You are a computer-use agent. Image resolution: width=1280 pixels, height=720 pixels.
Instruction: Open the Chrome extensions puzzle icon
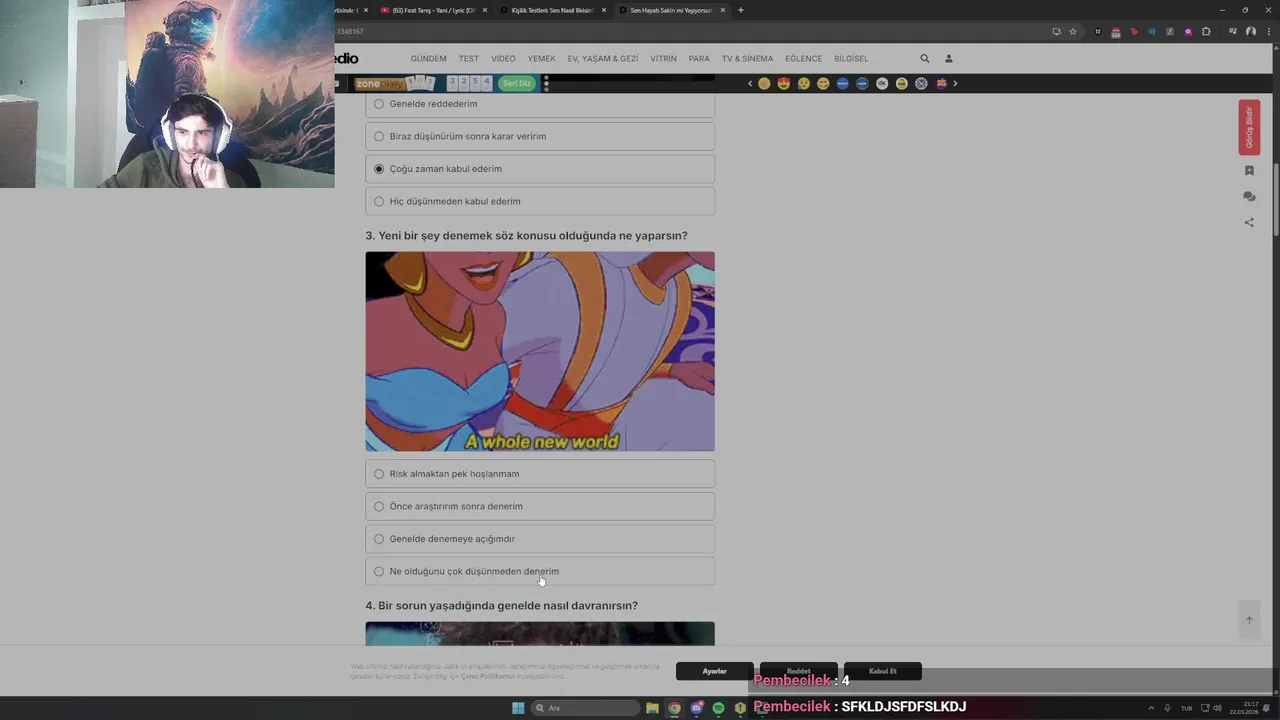click(1206, 32)
